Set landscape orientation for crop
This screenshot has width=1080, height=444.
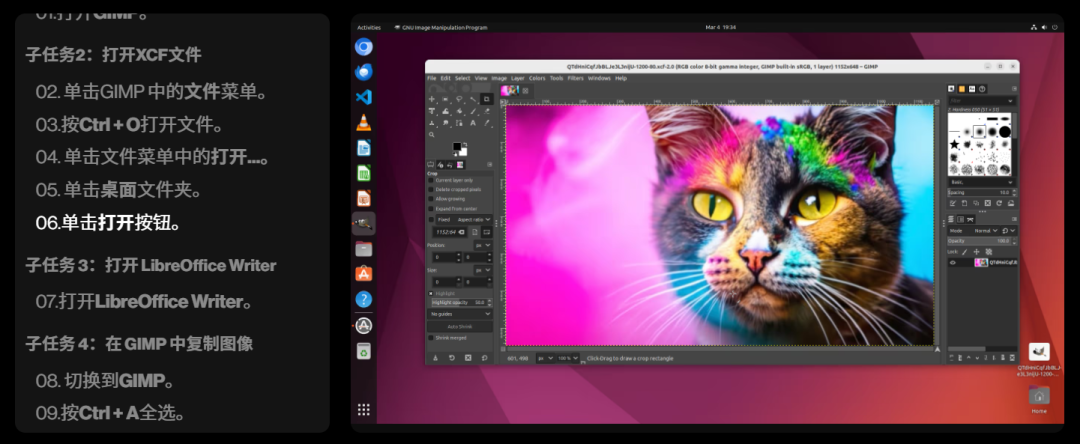click(x=486, y=232)
